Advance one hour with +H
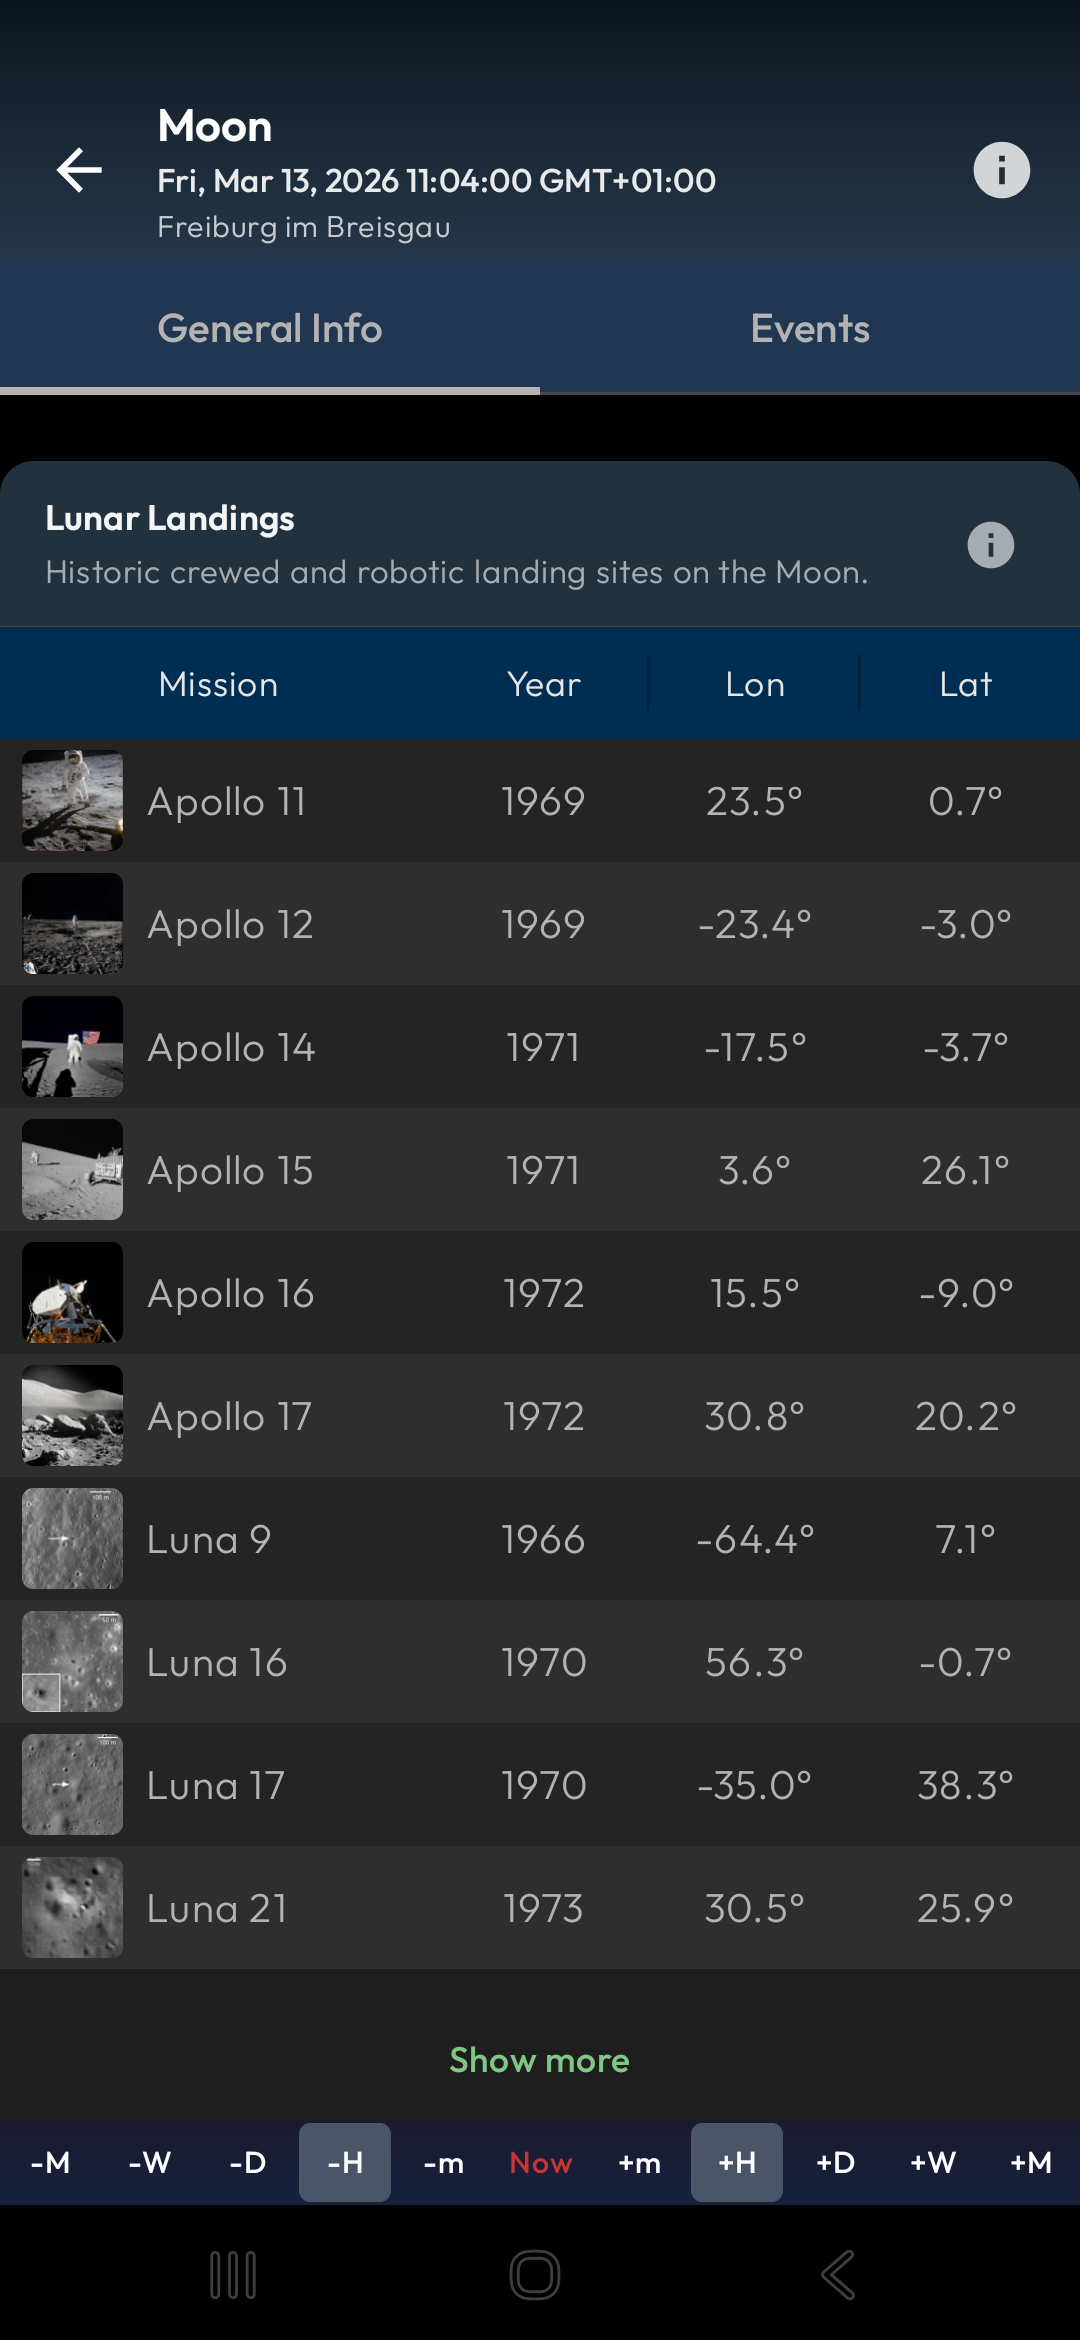Image resolution: width=1080 pixels, height=2340 pixels. pos(737,2162)
